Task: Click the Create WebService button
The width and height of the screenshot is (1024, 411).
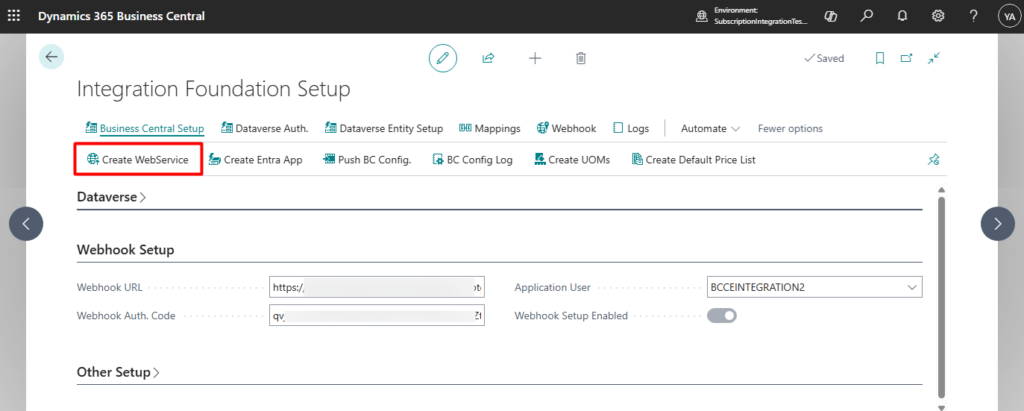Action: (x=138, y=159)
